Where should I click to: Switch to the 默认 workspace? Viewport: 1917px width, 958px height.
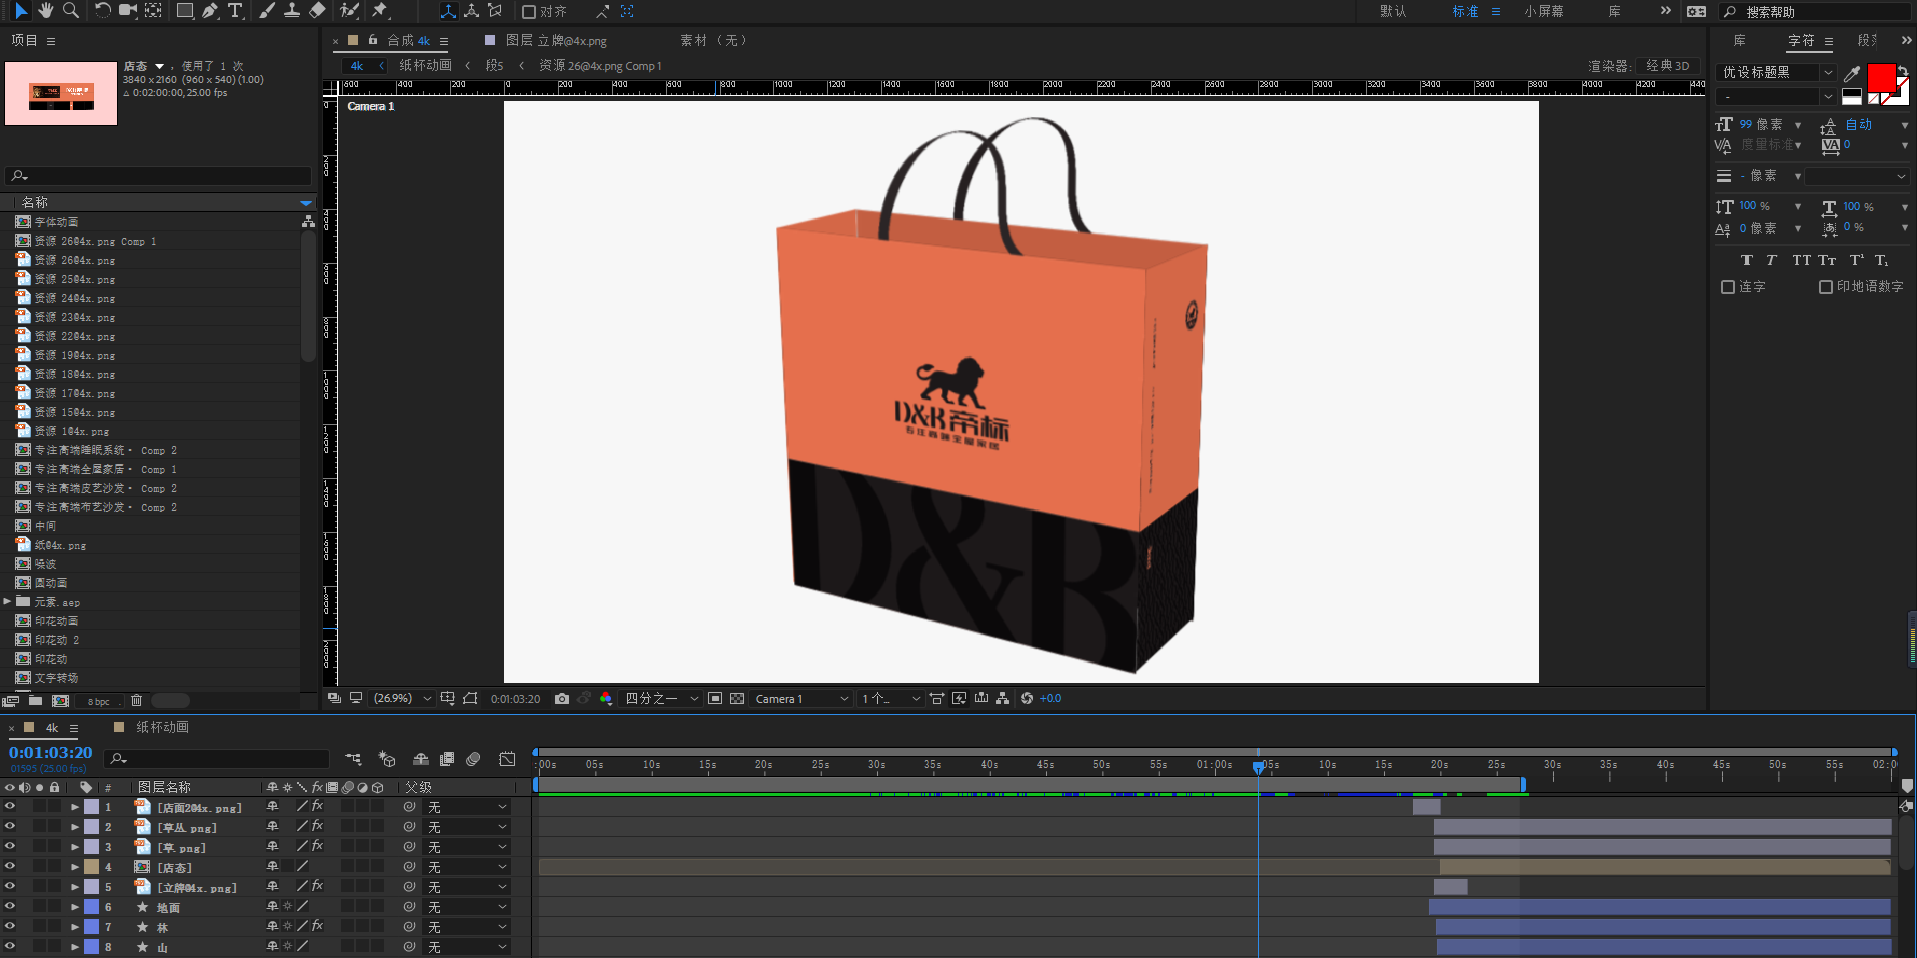tap(1393, 12)
